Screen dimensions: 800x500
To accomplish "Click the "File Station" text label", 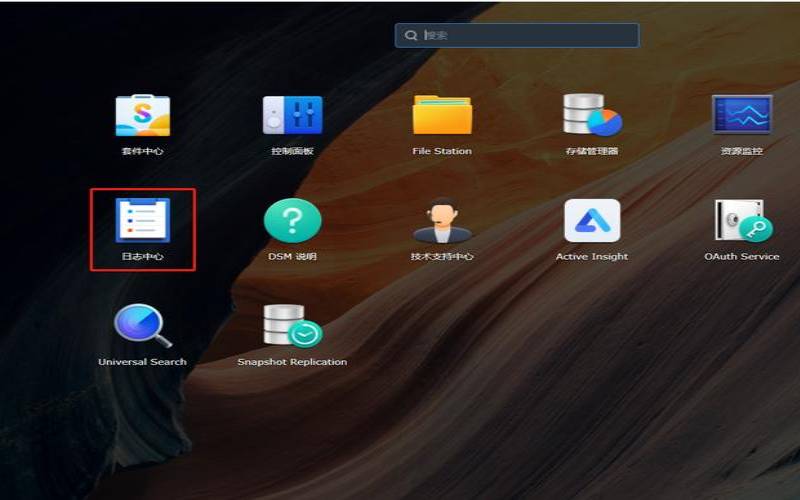I will (x=442, y=151).
